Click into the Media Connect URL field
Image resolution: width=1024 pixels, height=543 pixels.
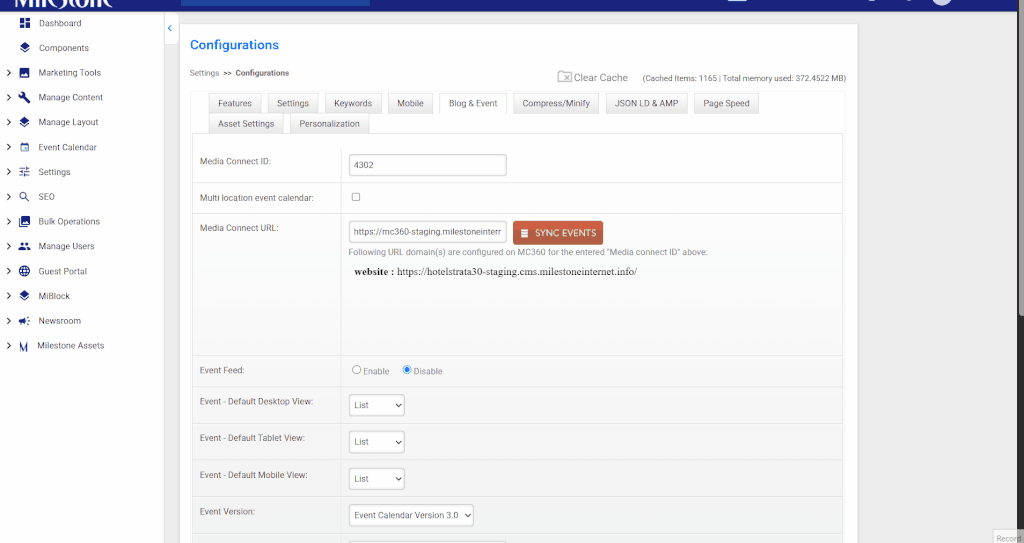tap(428, 232)
